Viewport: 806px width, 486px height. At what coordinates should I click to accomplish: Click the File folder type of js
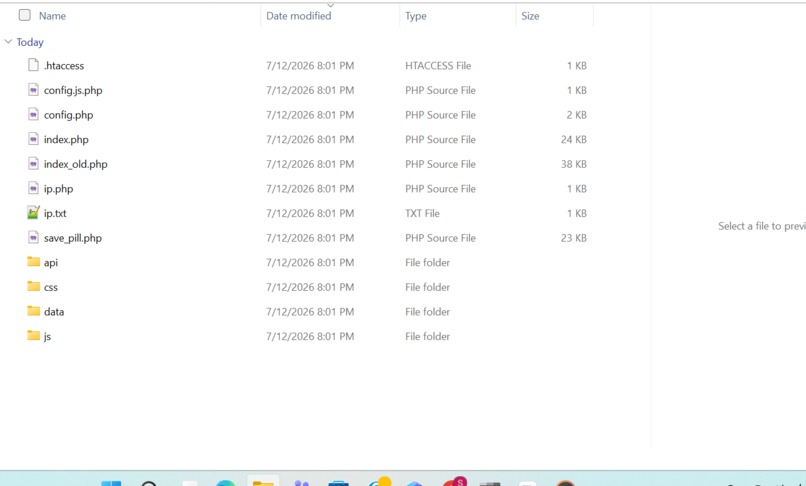[427, 336]
